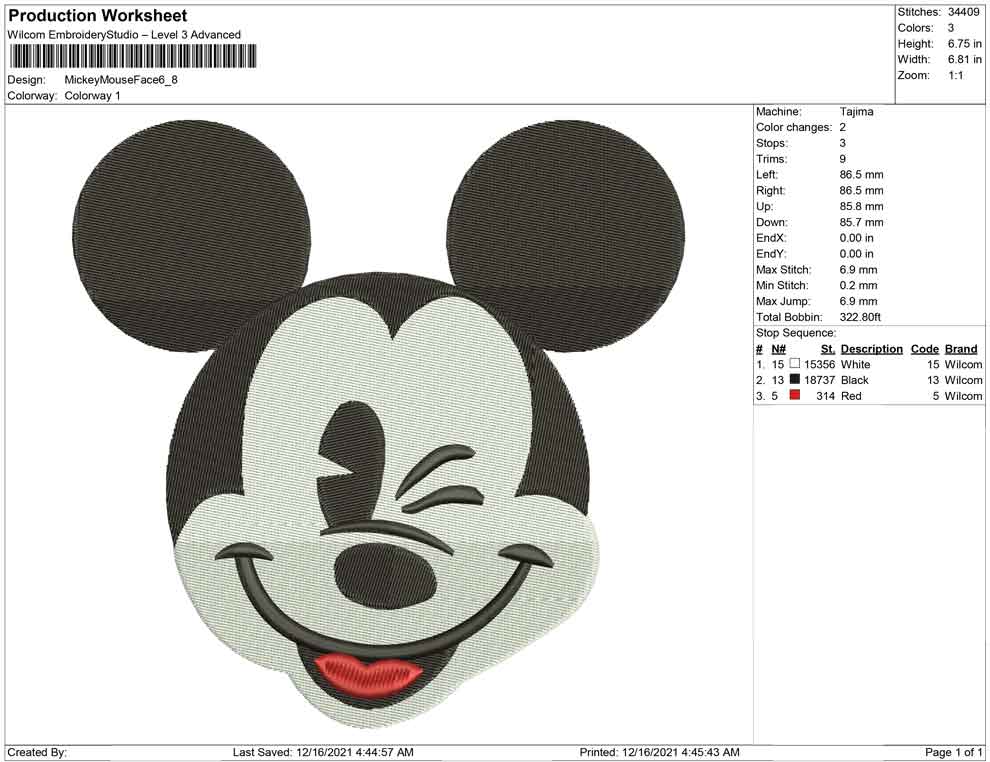Click the "Brand" column header
990x762 pixels.
(x=961, y=349)
